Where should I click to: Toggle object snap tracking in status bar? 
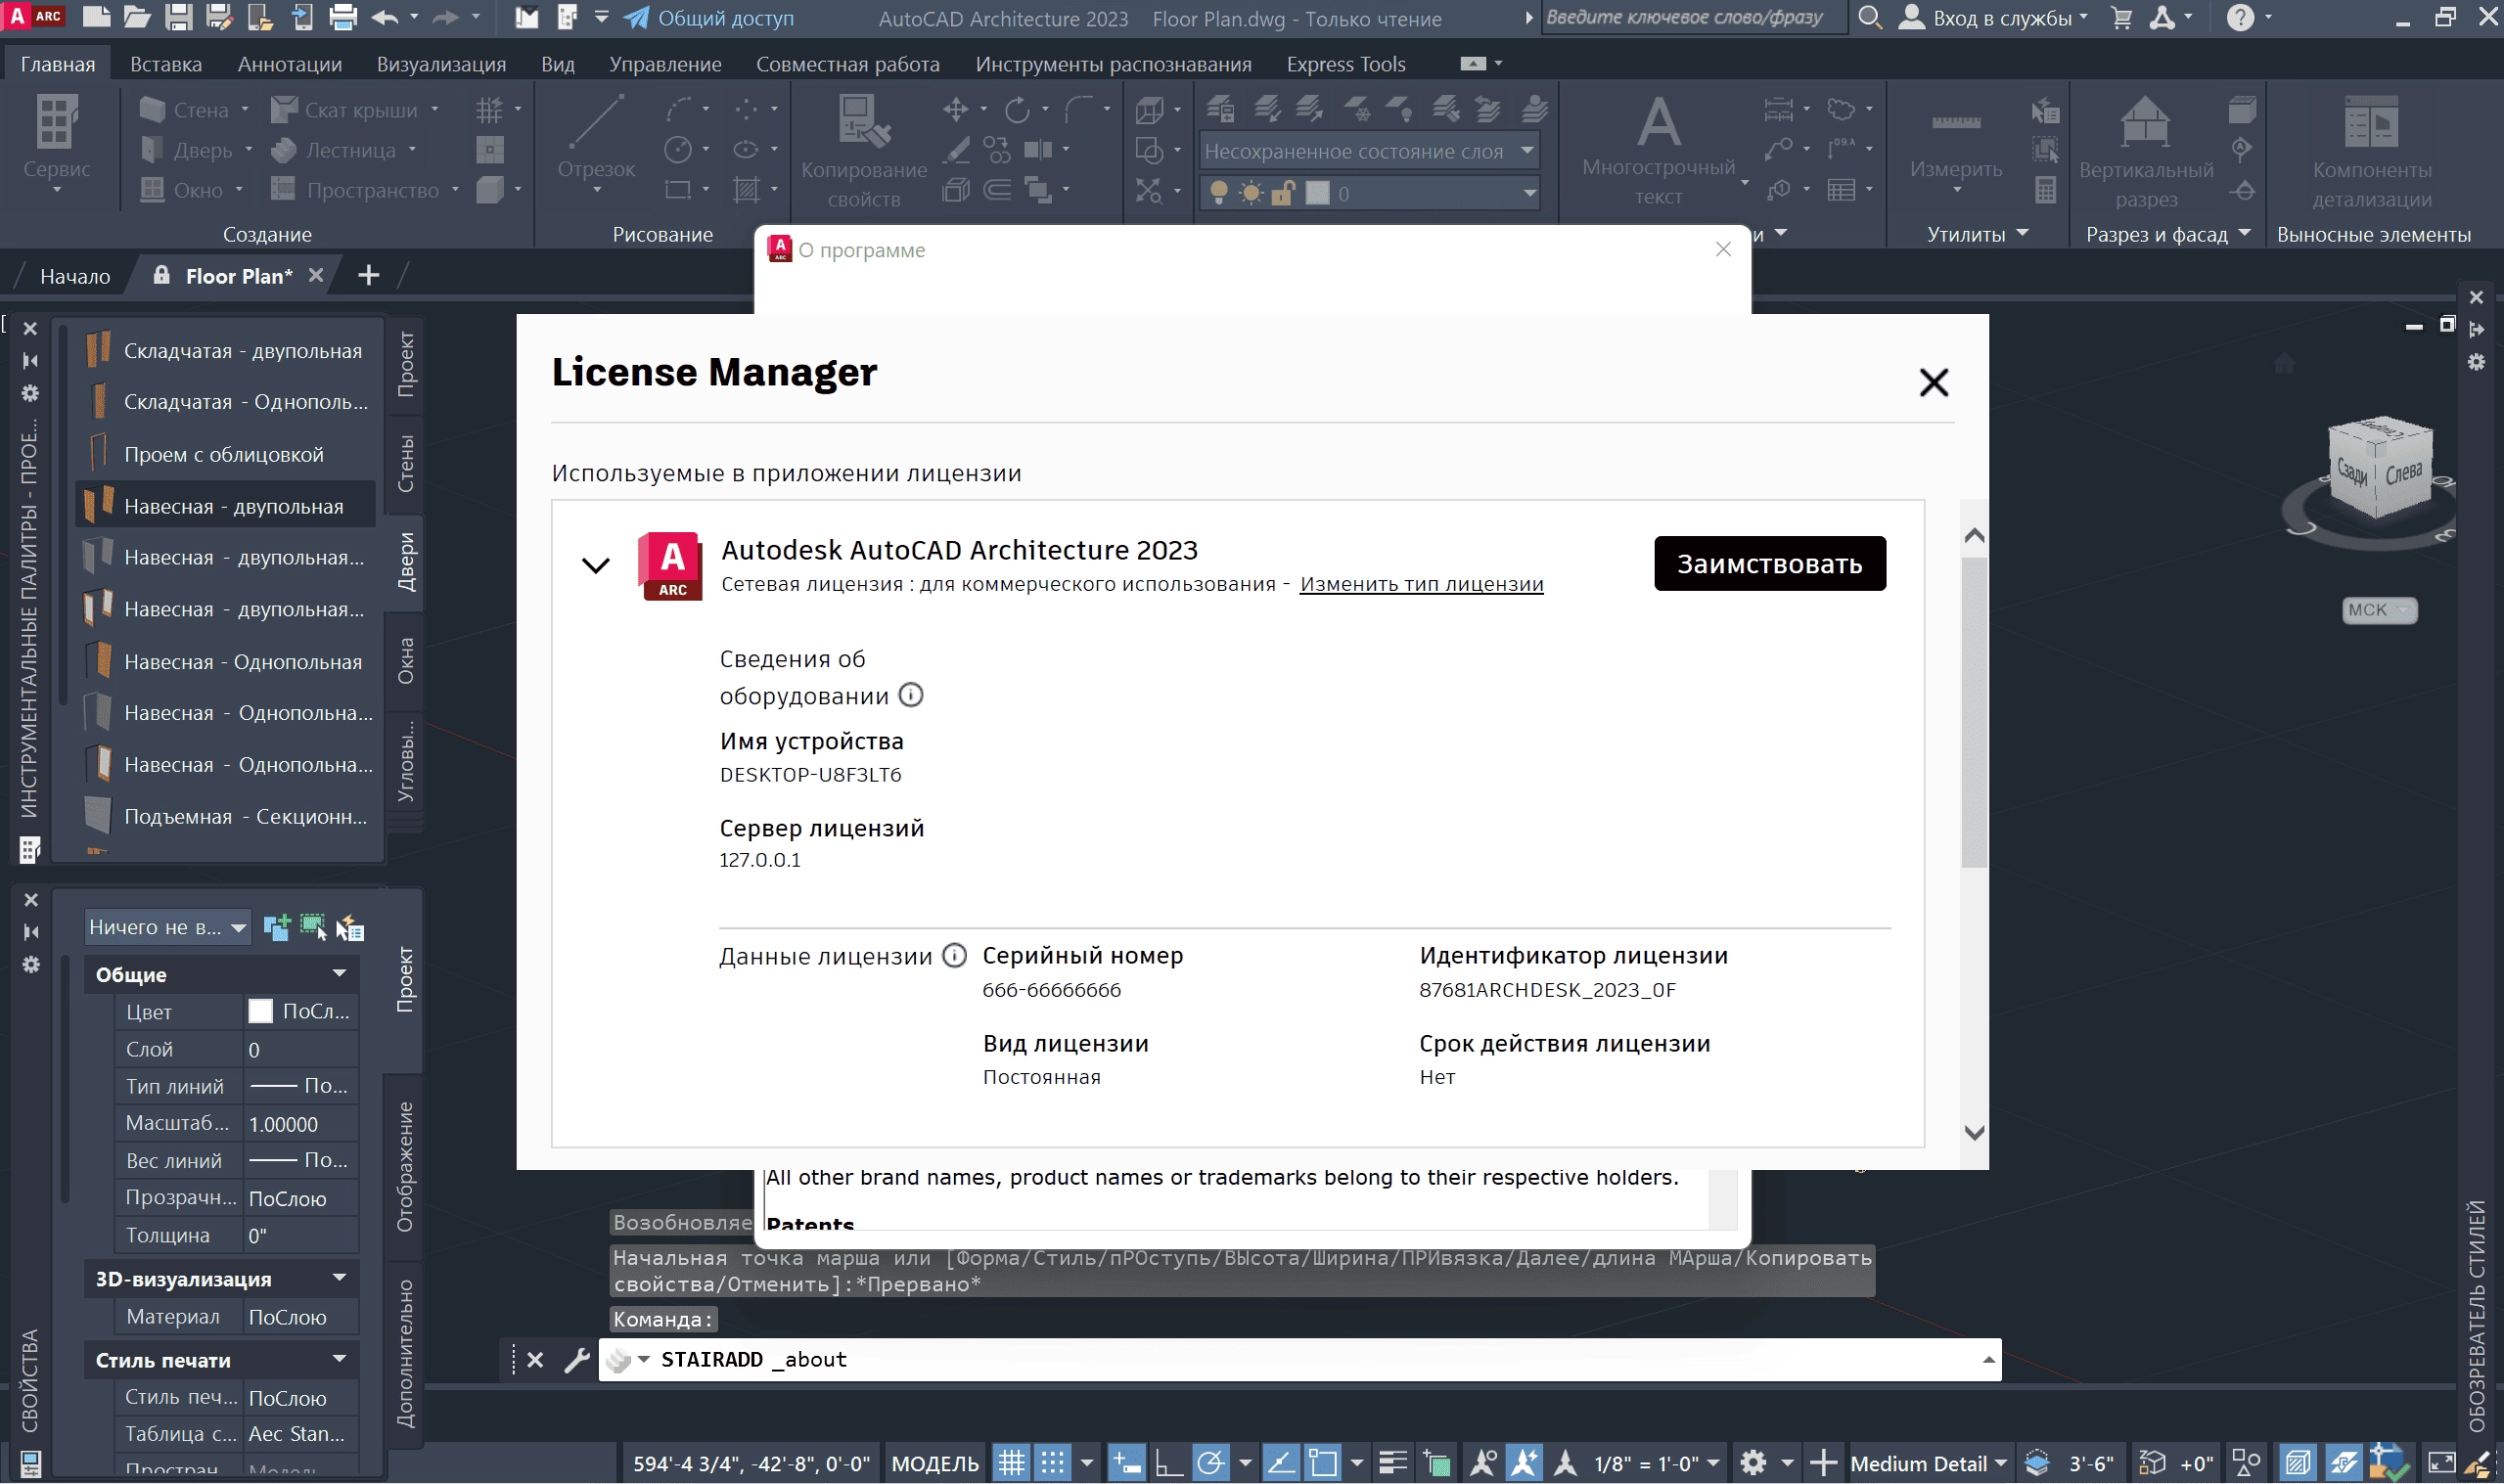click(1281, 1463)
